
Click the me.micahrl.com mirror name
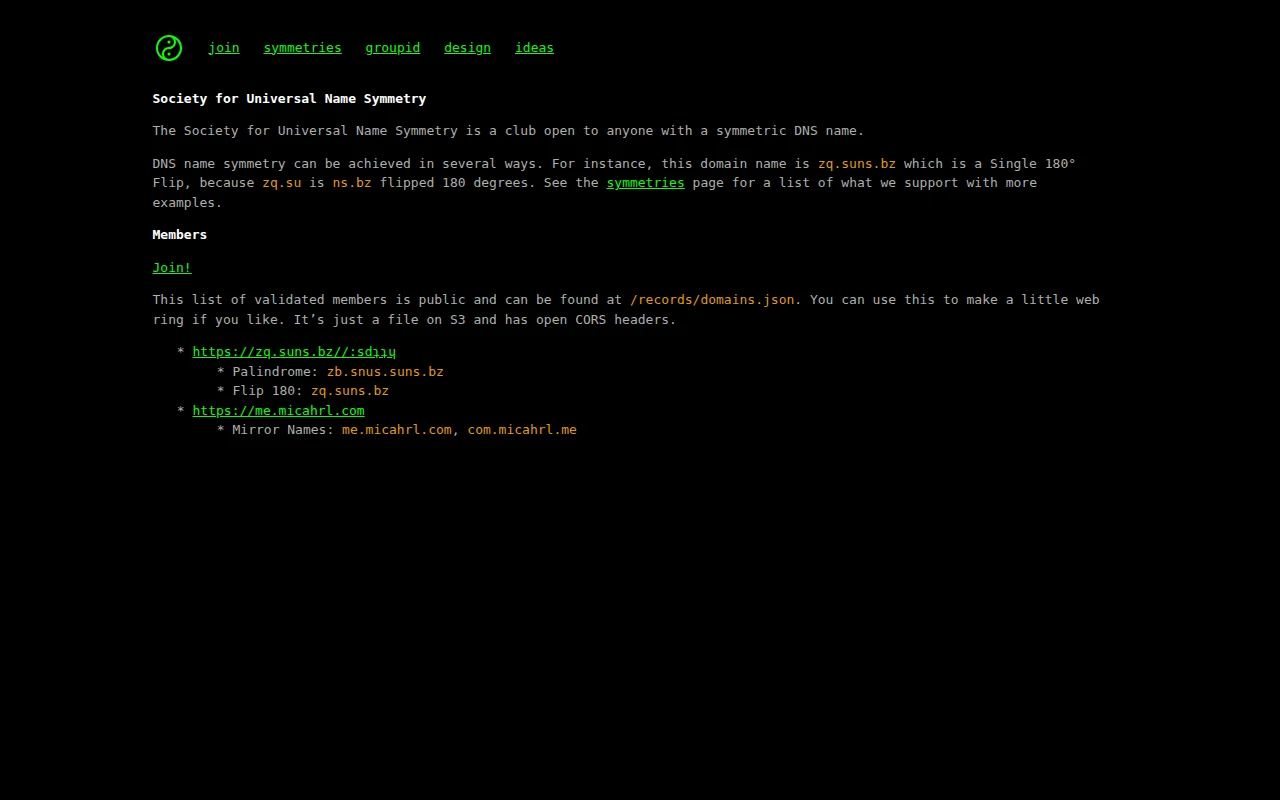[x=397, y=429]
